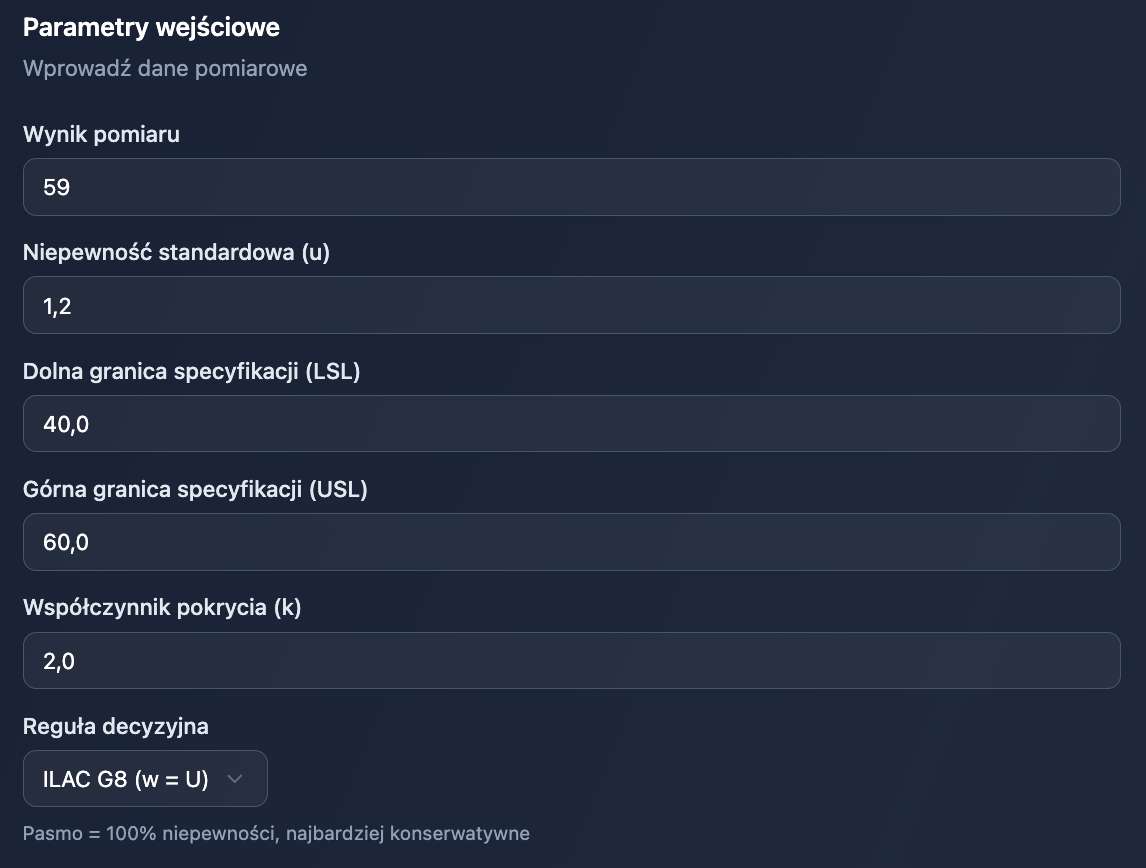Image resolution: width=1146 pixels, height=868 pixels.
Task: Focus the Współczynnik pokrycia (k) input
Action: [571, 661]
